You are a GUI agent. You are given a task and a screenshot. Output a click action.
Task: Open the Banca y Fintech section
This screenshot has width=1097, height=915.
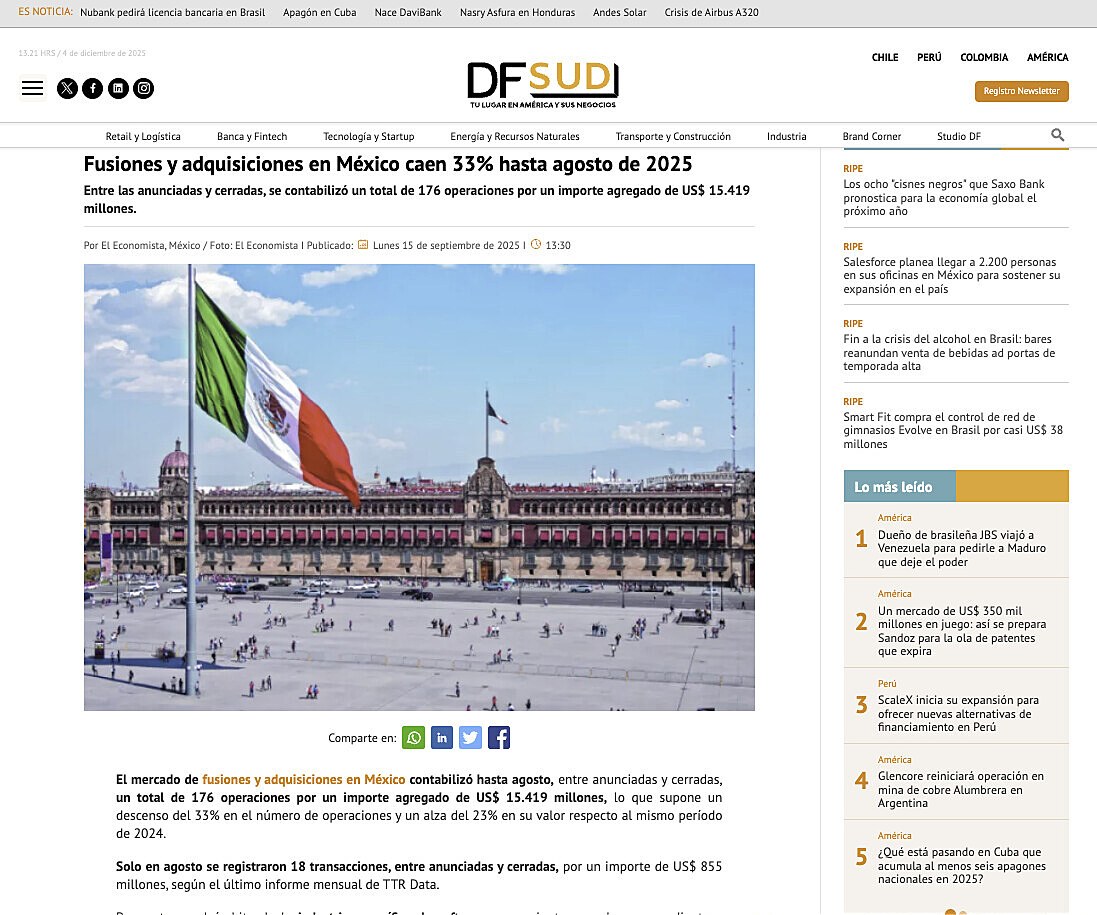click(x=251, y=135)
